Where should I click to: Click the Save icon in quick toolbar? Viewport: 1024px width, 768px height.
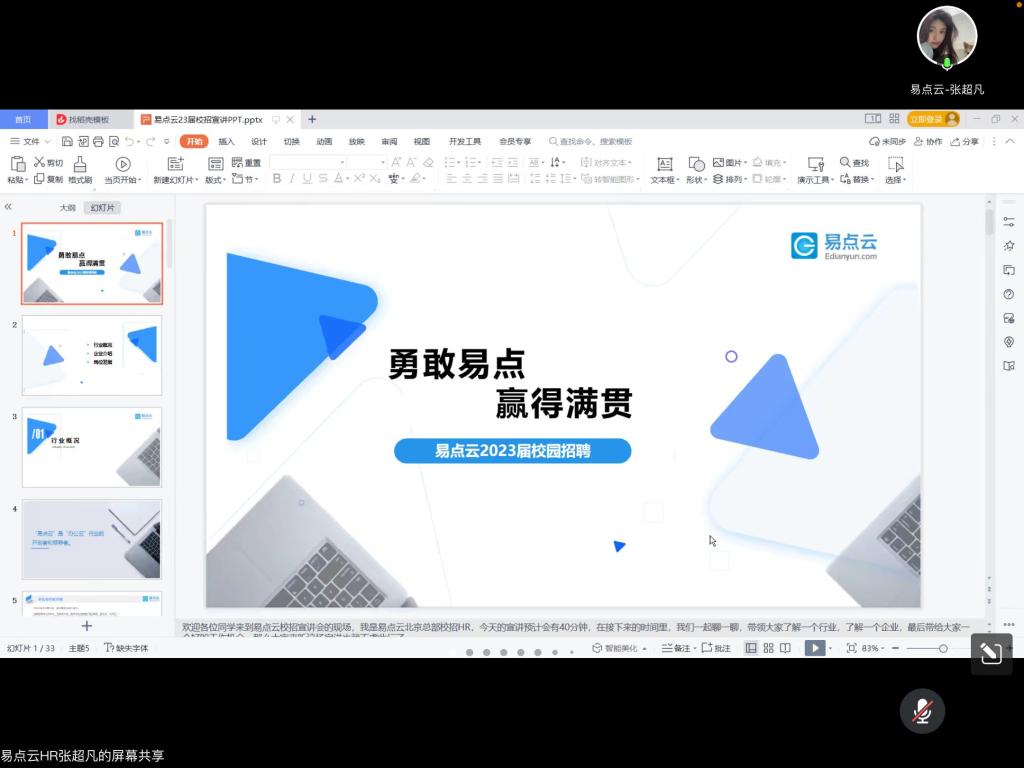67,141
